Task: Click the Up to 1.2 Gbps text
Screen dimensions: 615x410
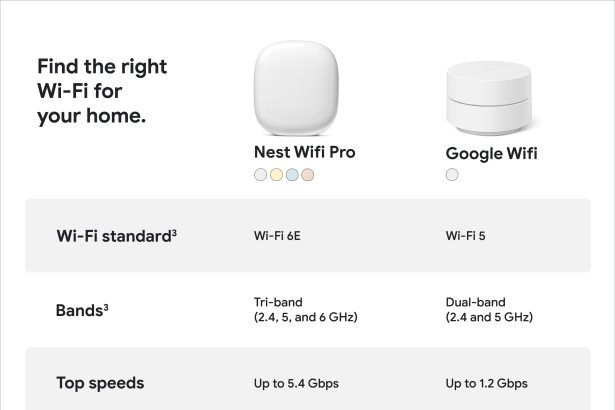Action: click(x=486, y=383)
